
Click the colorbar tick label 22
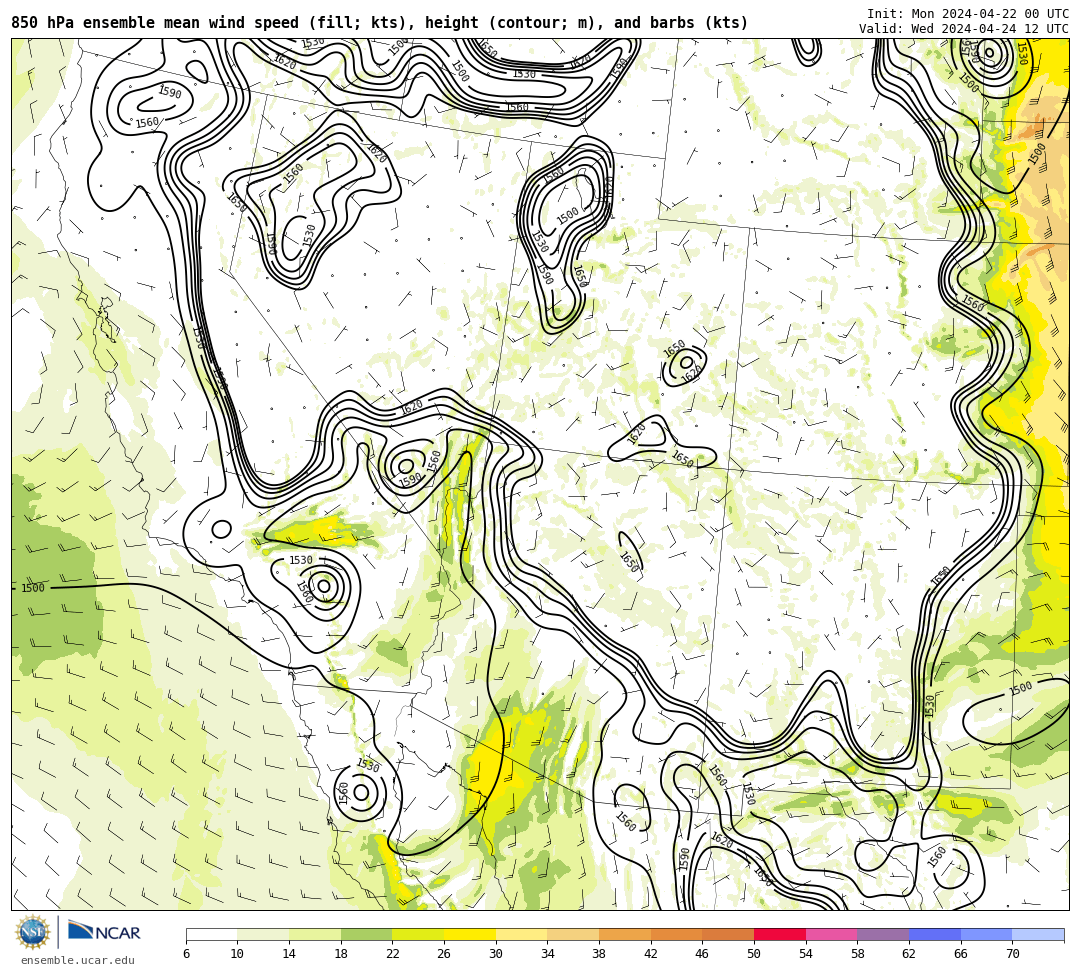point(393,954)
